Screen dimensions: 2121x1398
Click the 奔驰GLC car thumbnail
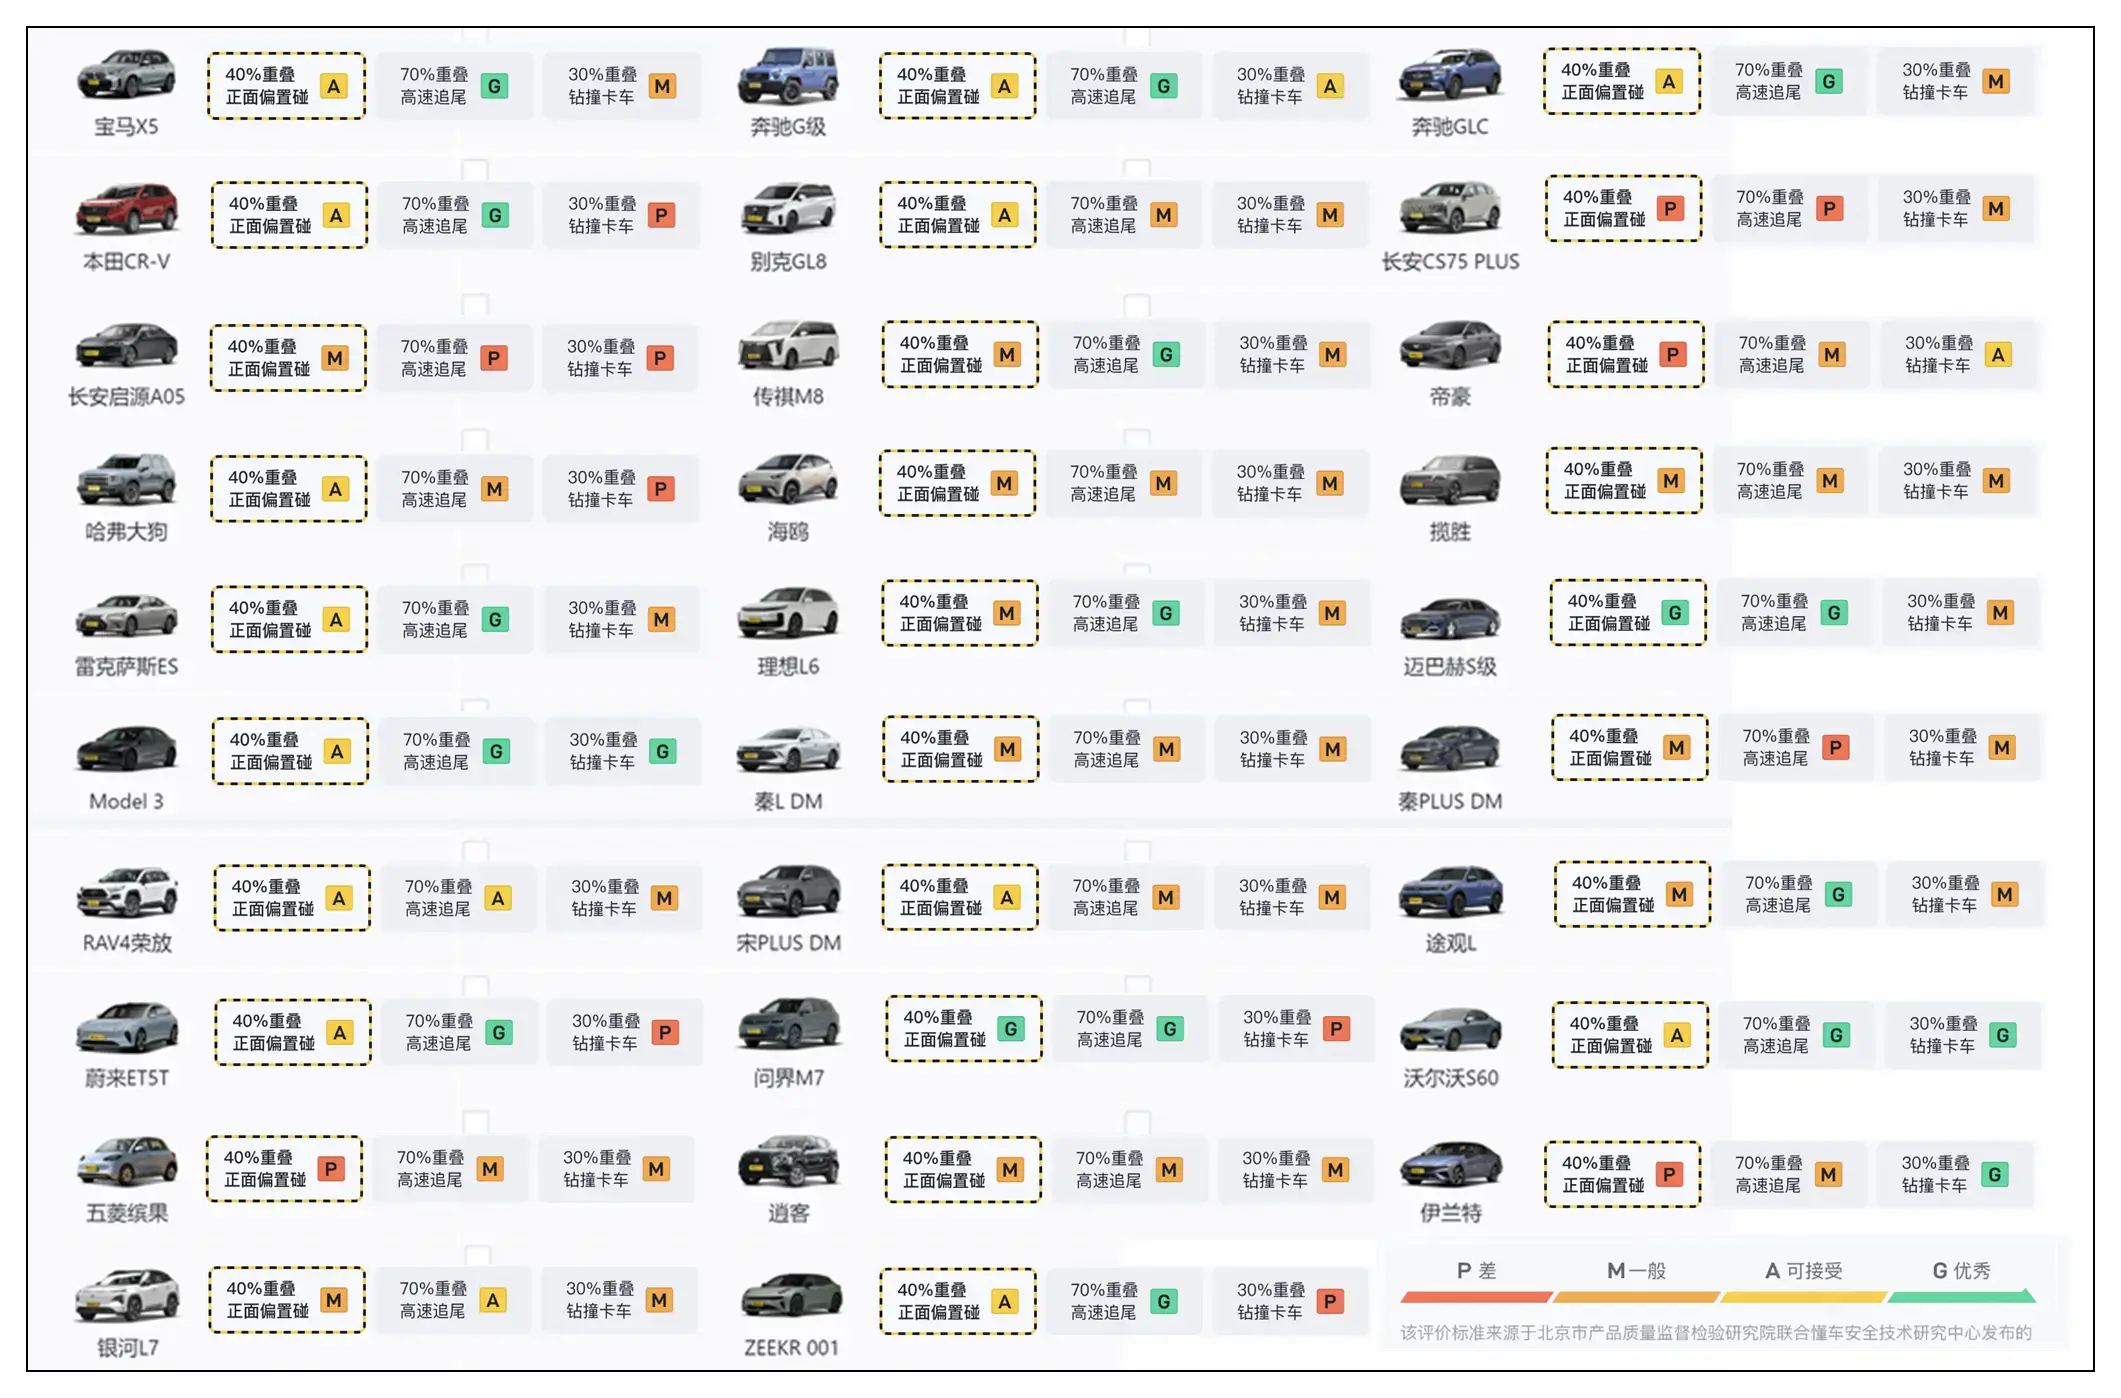click(x=1450, y=75)
